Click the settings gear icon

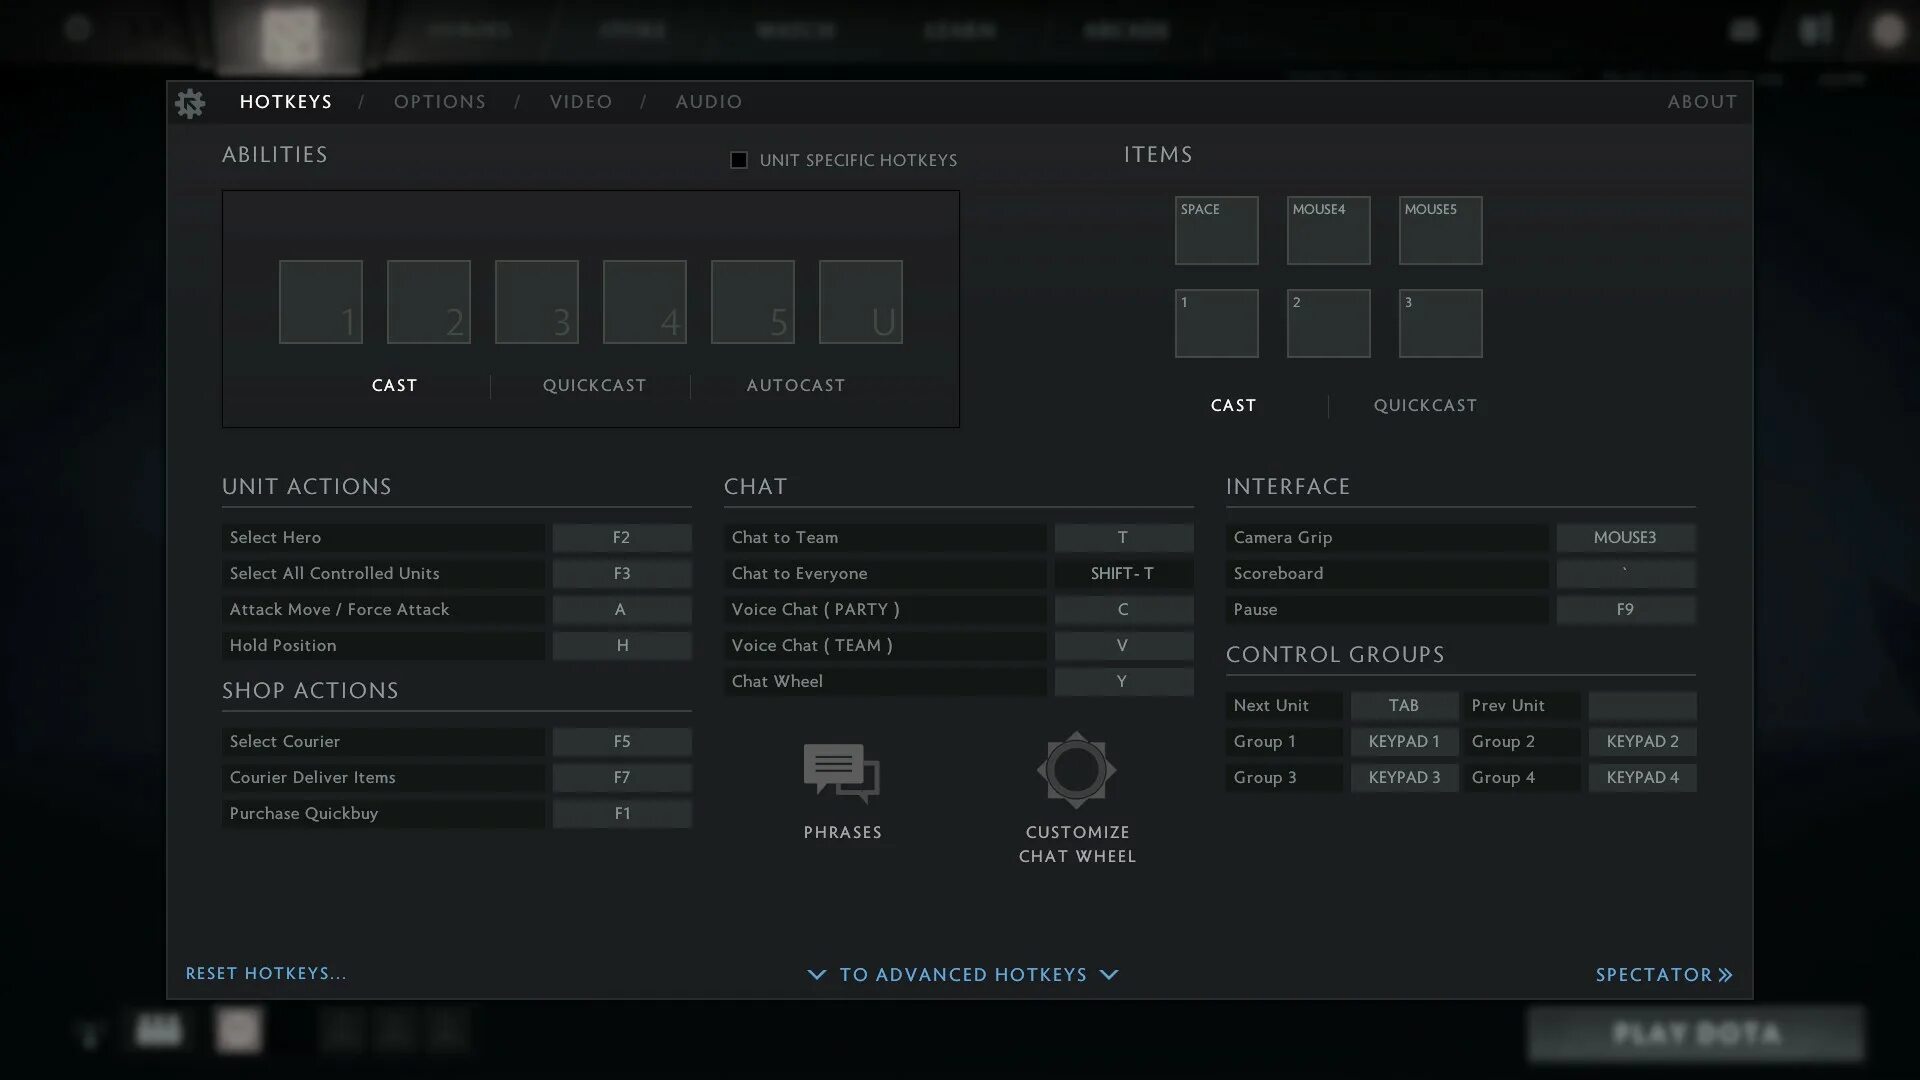tap(190, 103)
